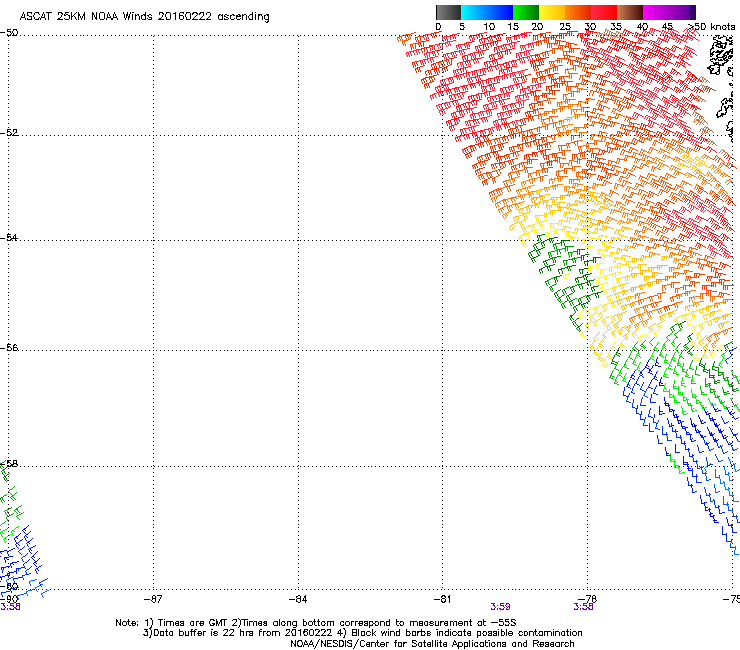Click the black coastline outline below the legend

(x=722, y=56)
